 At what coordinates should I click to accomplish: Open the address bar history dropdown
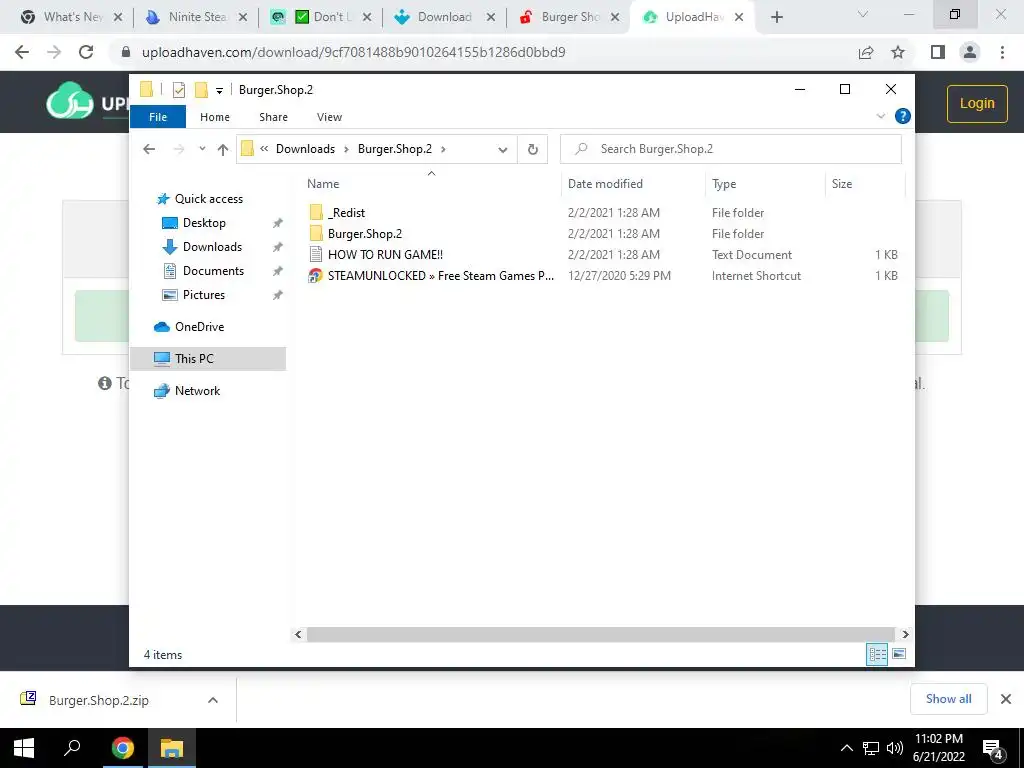click(502, 150)
